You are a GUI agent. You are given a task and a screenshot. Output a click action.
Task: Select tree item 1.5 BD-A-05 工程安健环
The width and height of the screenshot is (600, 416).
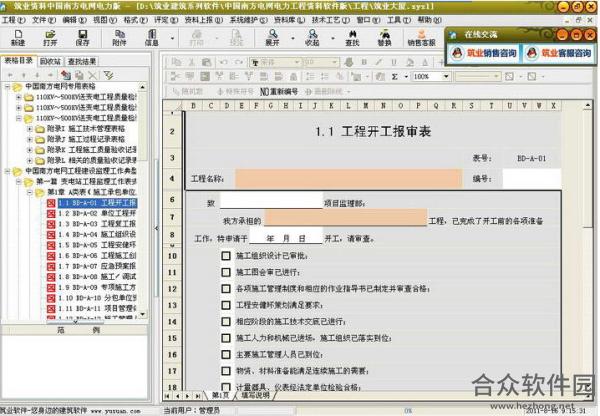point(97,245)
